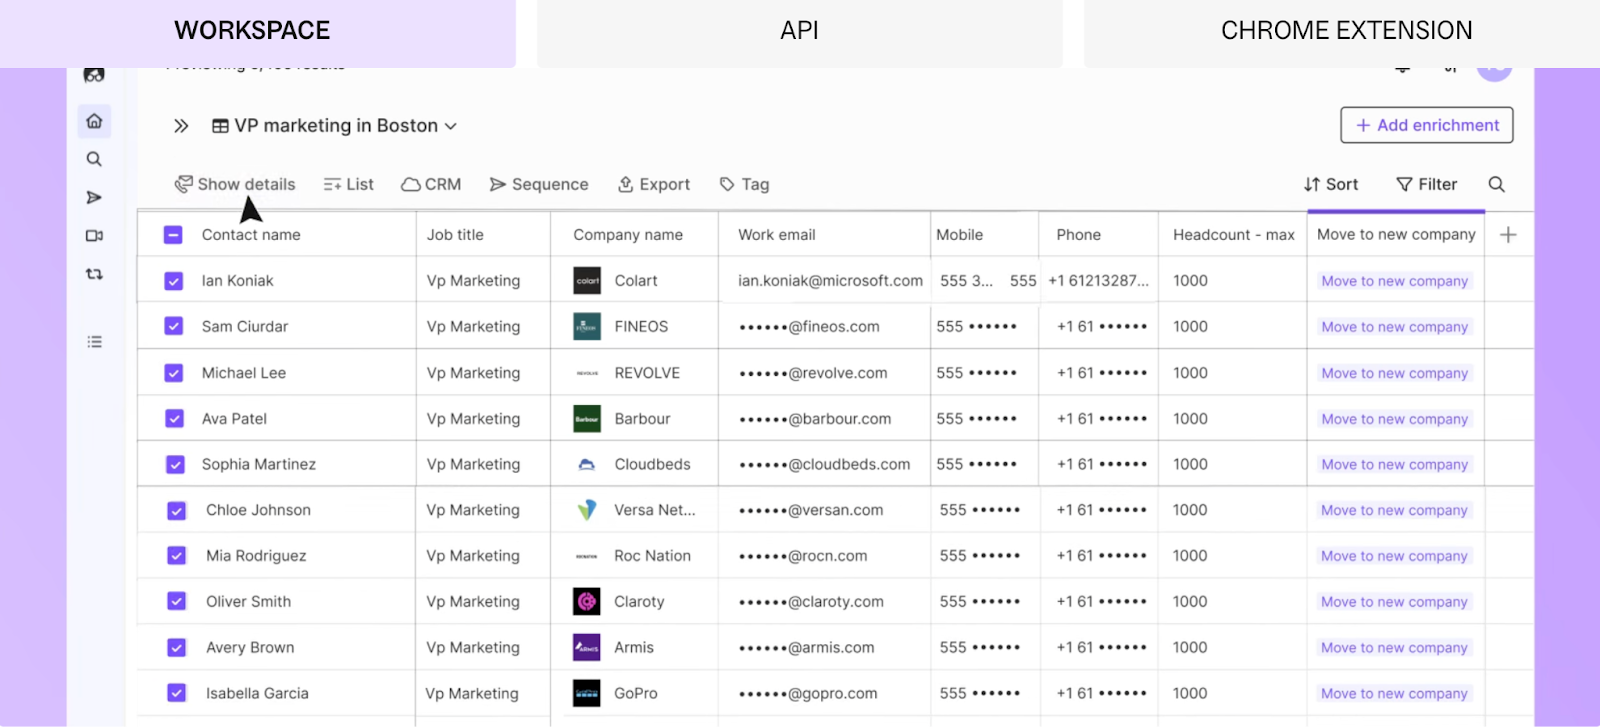Add contacts to a Sequence
This screenshot has width=1600, height=727.
click(x=539, y=184)
